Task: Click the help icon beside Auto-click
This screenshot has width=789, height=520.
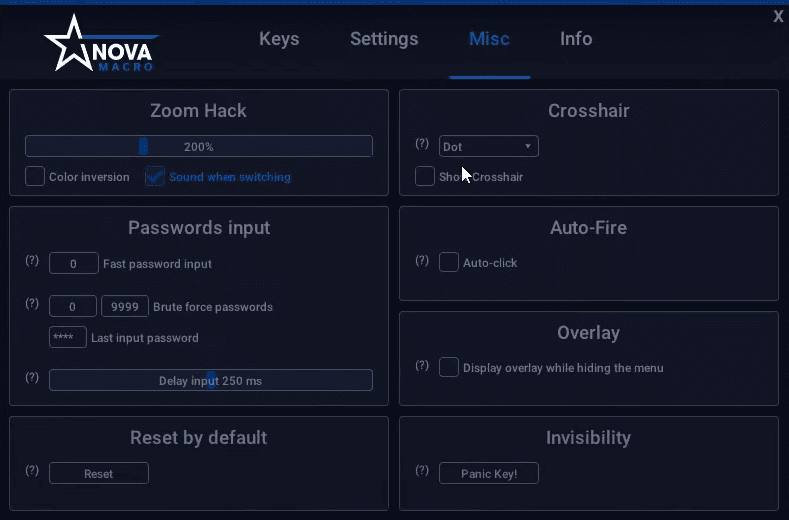Action: [x=422, y=261]
